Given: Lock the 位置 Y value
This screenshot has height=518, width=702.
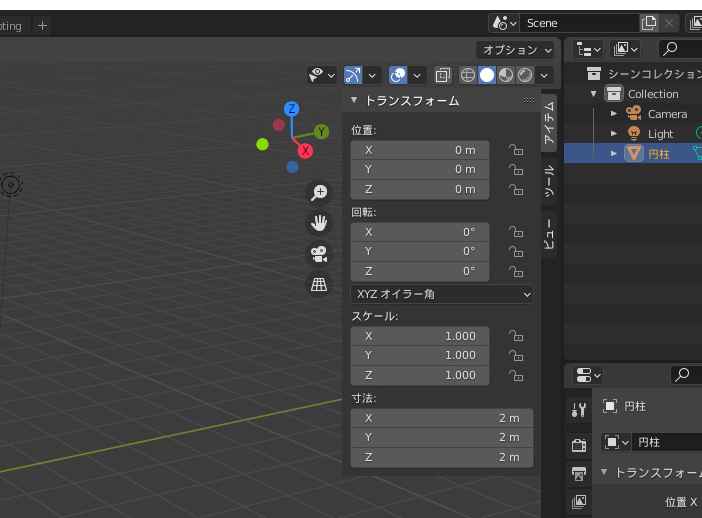Looking at the screenshot, I should coord(516,170).
